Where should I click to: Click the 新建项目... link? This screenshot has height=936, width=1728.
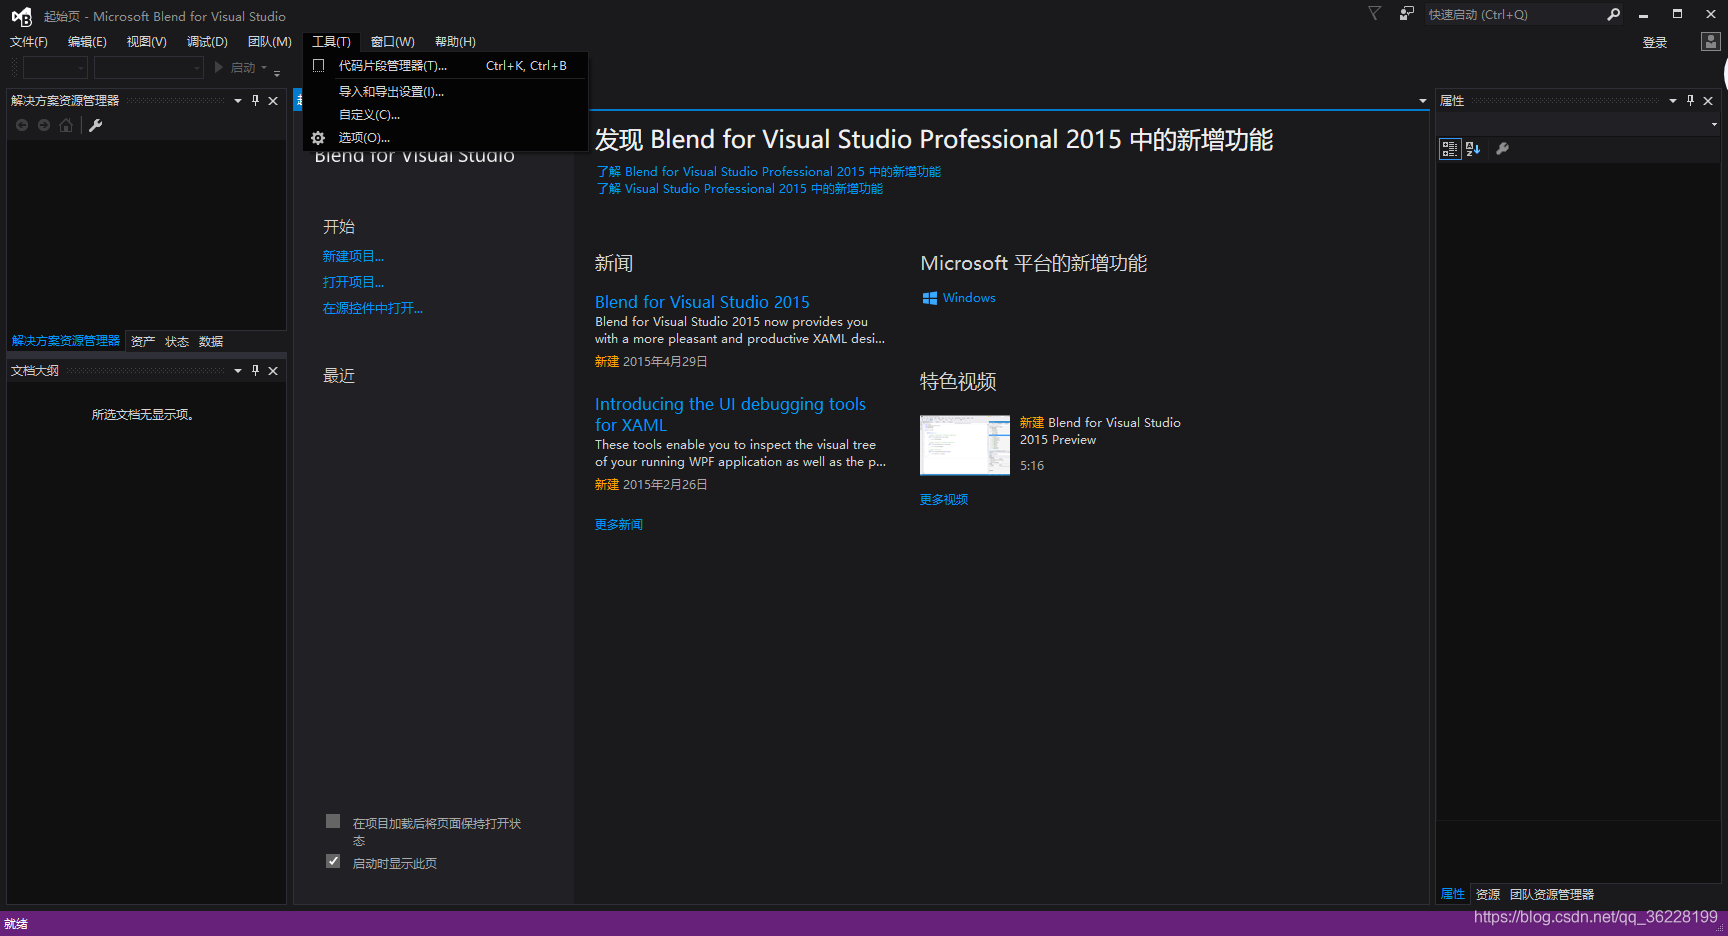[x=353, y=257]
